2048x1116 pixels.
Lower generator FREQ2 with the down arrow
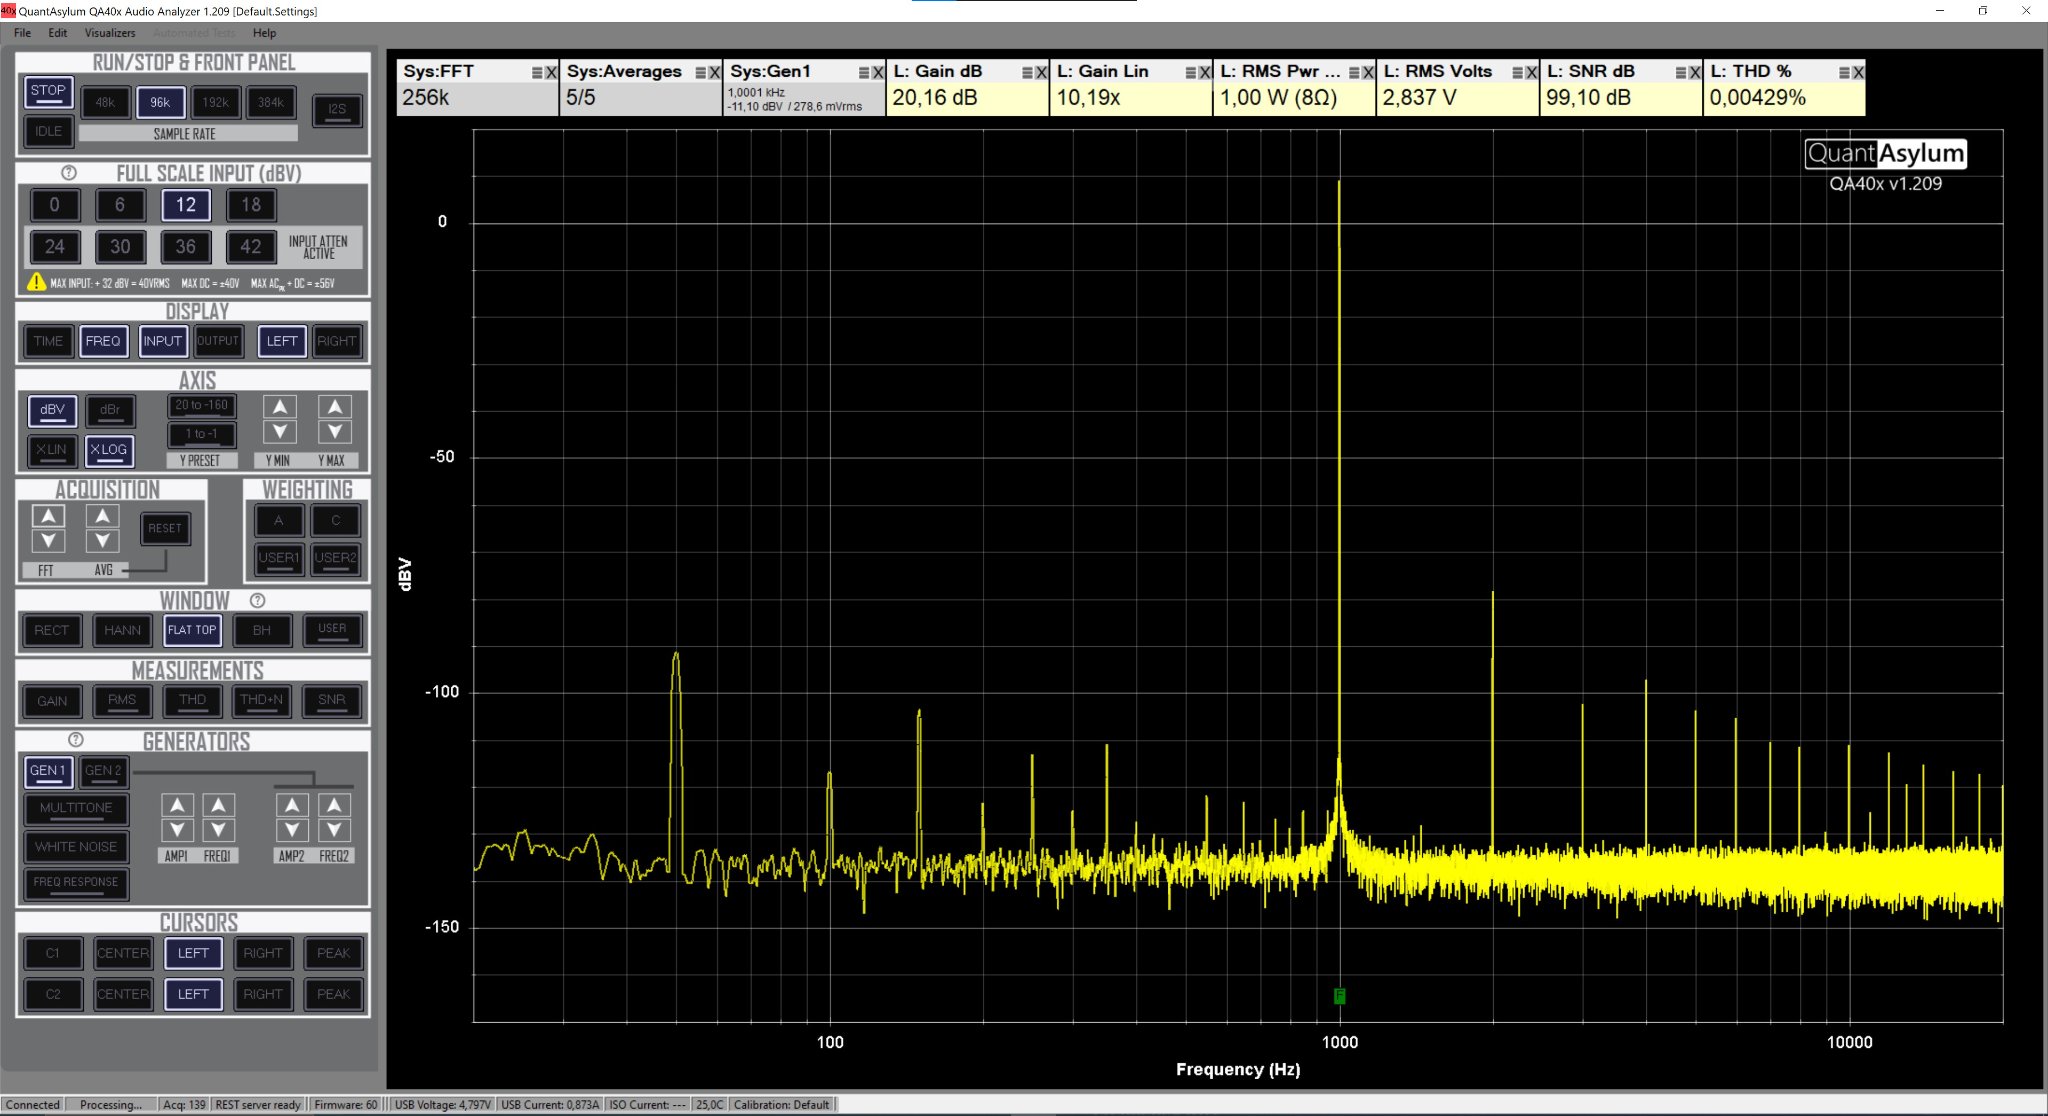click(x=334, y=830)
